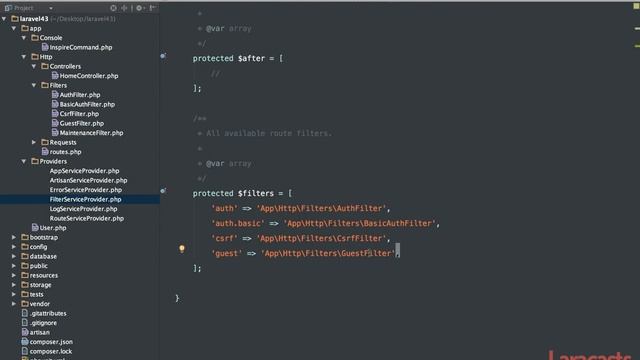The image size is (640, 360).
Task: Collapse the Providers folder arrow
Action: point(24,161)
